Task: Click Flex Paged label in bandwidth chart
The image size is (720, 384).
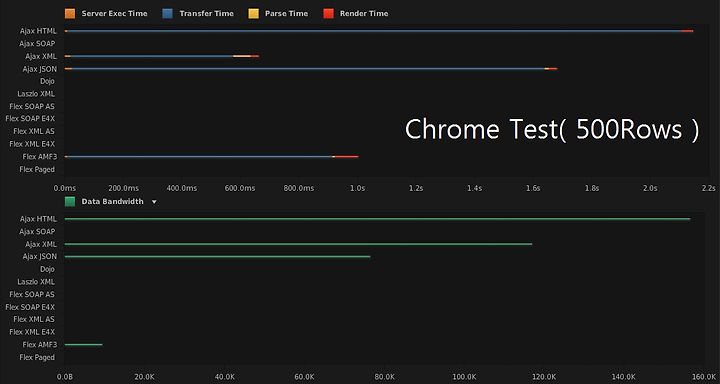Action: click(37, 357)
